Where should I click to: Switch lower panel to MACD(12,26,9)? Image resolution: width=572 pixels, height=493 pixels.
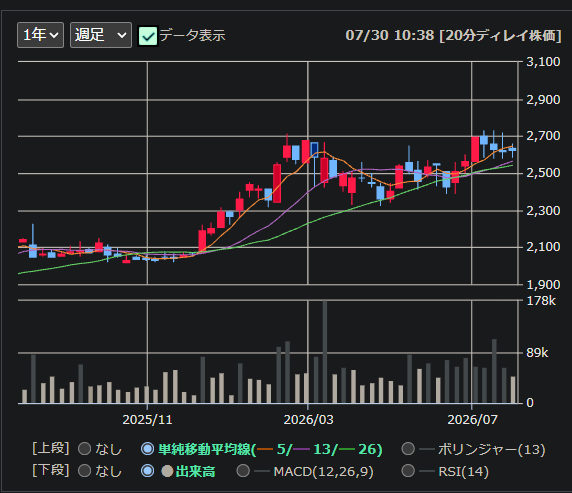pos(243,471)
